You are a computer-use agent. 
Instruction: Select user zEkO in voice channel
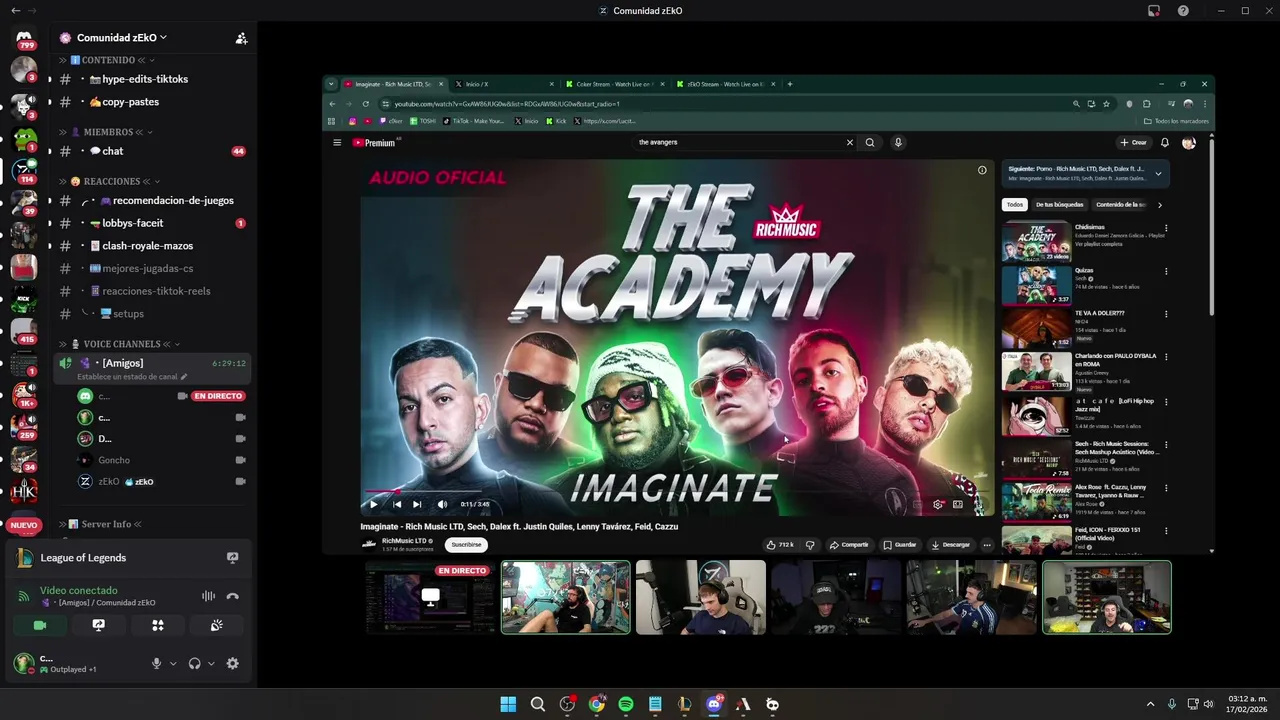(163, 481)
